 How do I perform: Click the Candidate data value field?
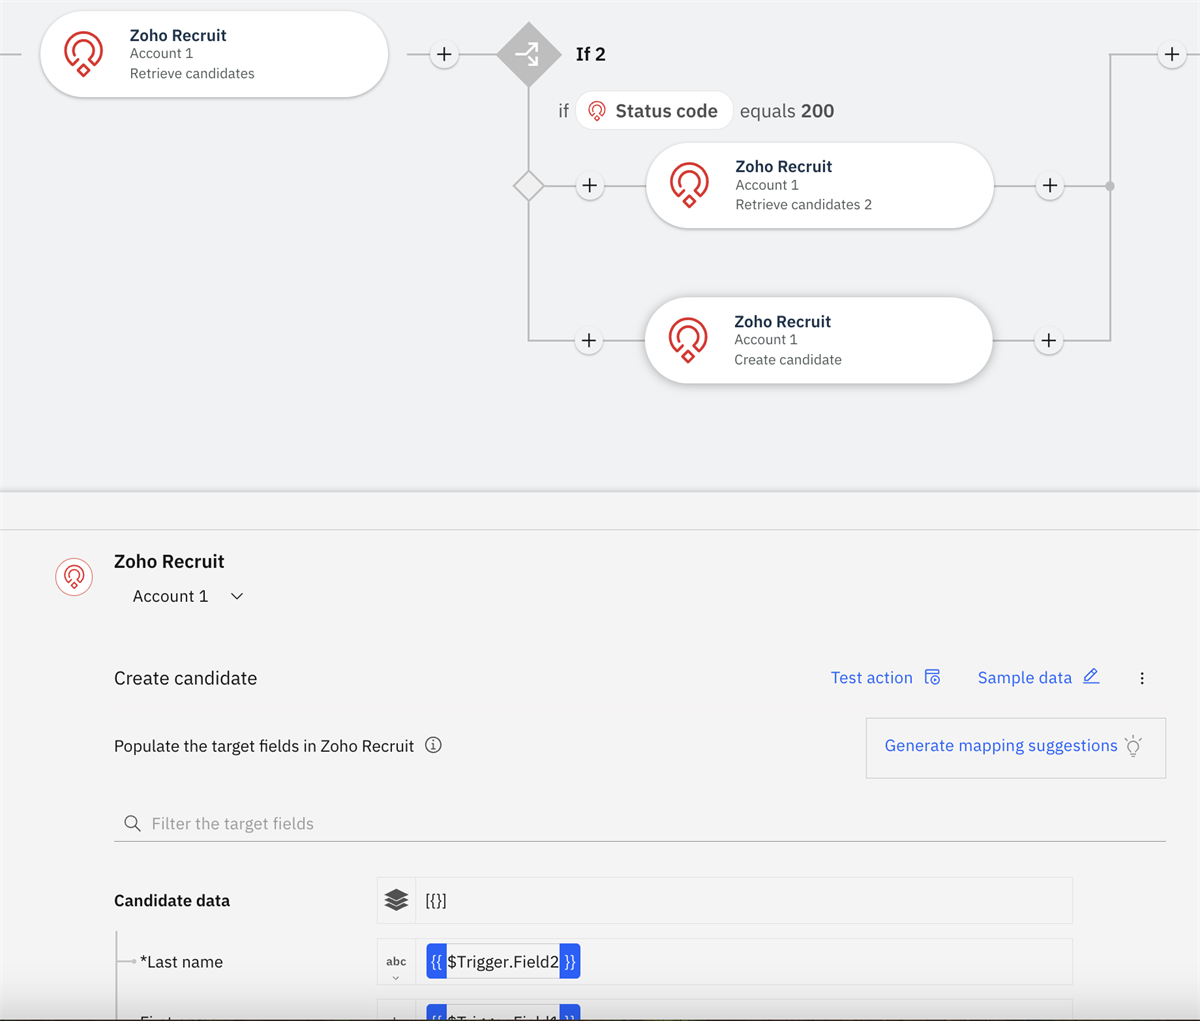coord(744,900)
